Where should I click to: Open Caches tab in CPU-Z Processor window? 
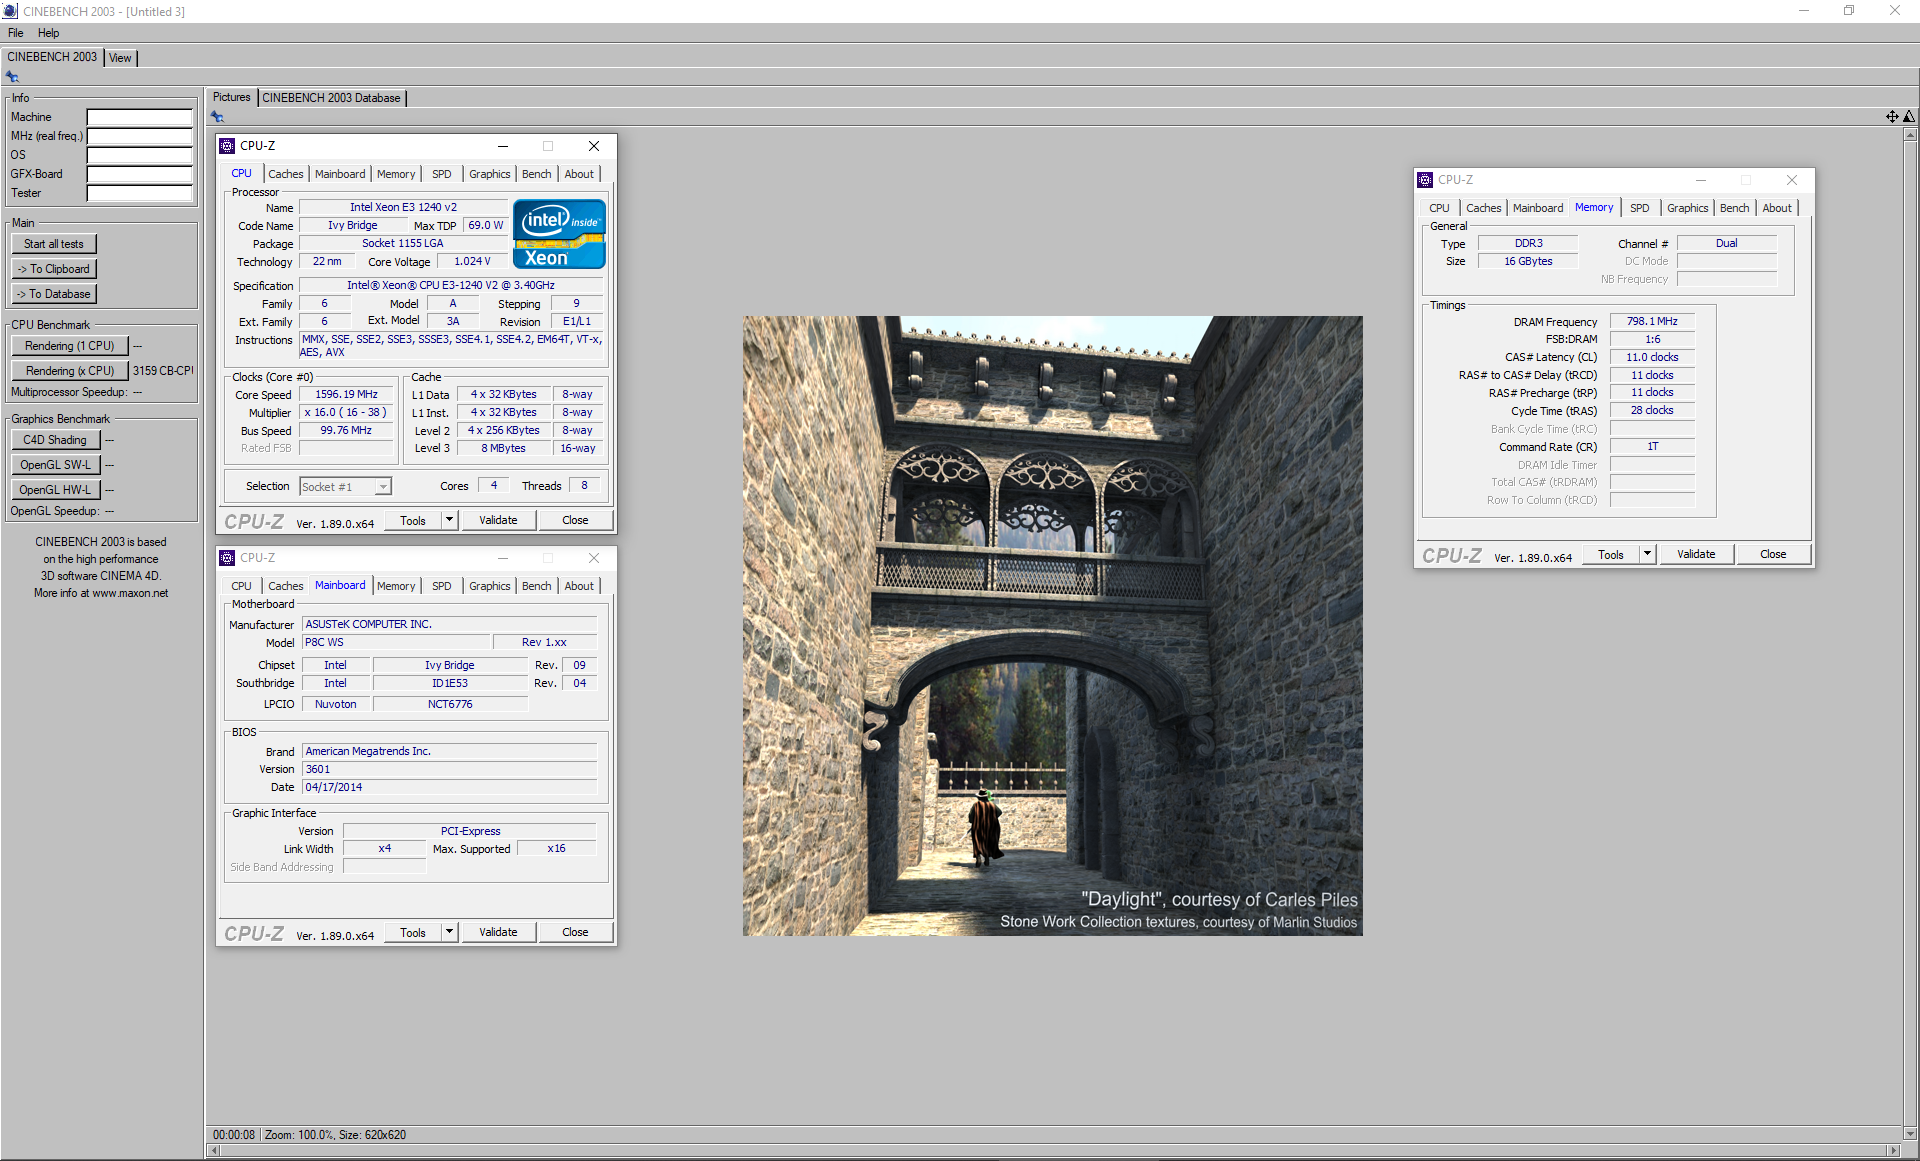coord(285,174)
